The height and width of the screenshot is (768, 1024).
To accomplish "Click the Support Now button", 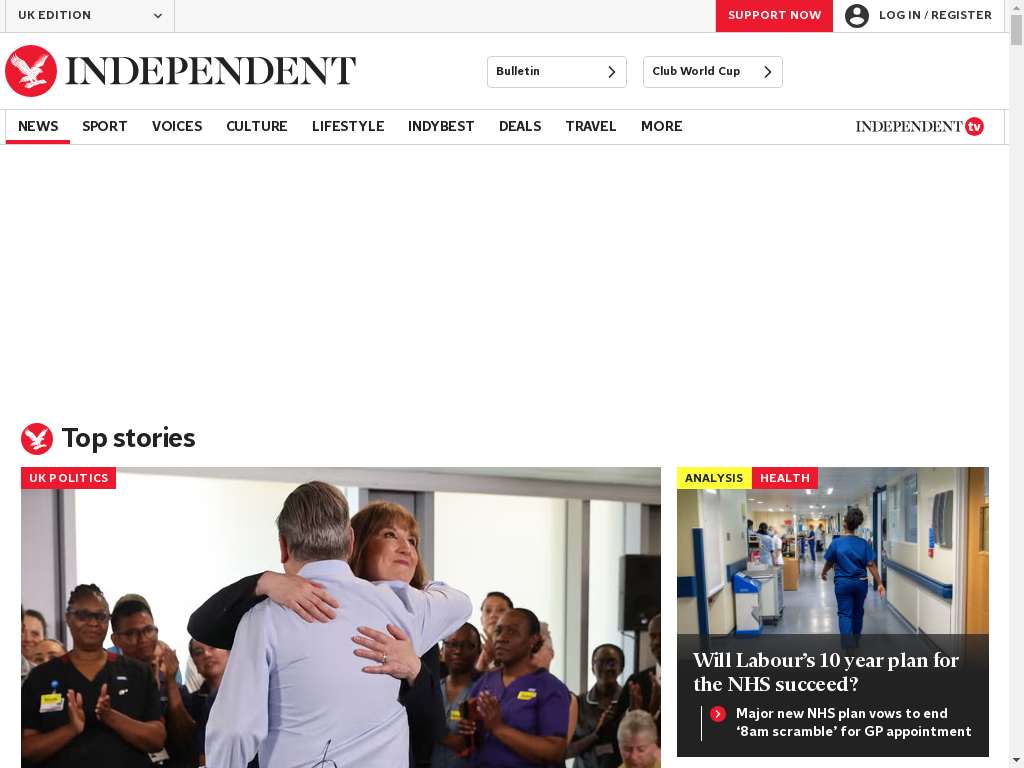I will [x=774, y=16].
